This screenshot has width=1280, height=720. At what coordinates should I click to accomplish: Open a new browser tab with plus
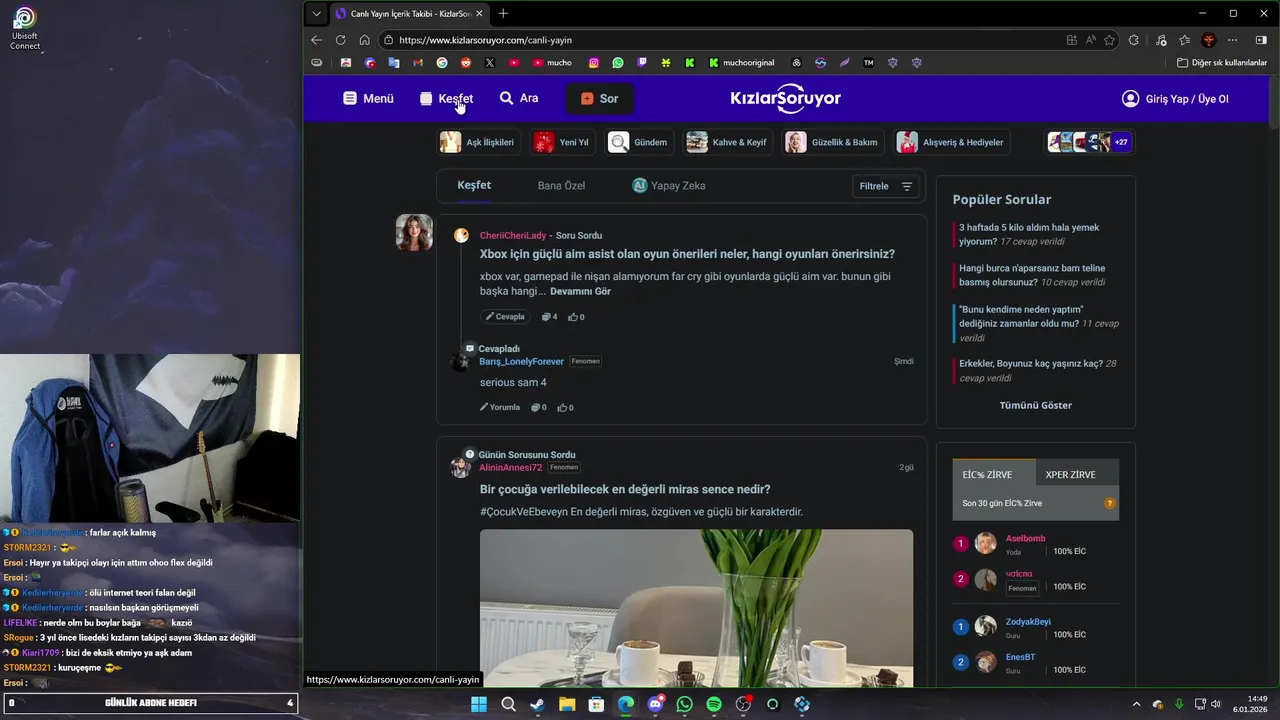click(x=503, y=13)
